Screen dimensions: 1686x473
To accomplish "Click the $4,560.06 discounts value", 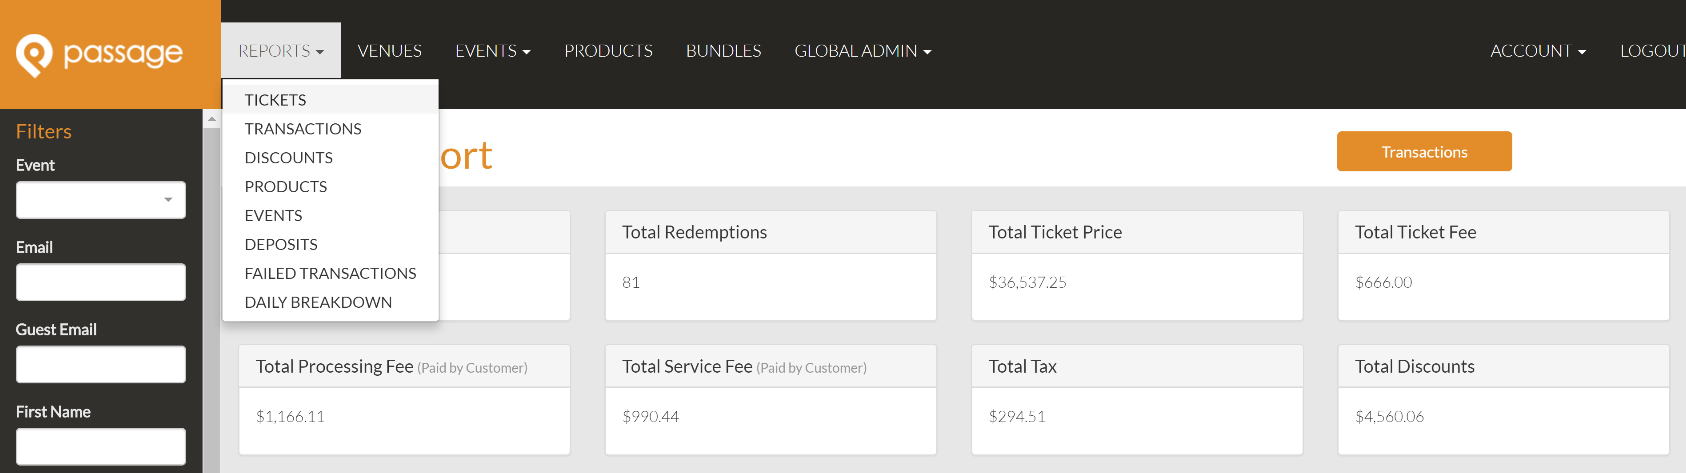I will [x=1389, y=417].
